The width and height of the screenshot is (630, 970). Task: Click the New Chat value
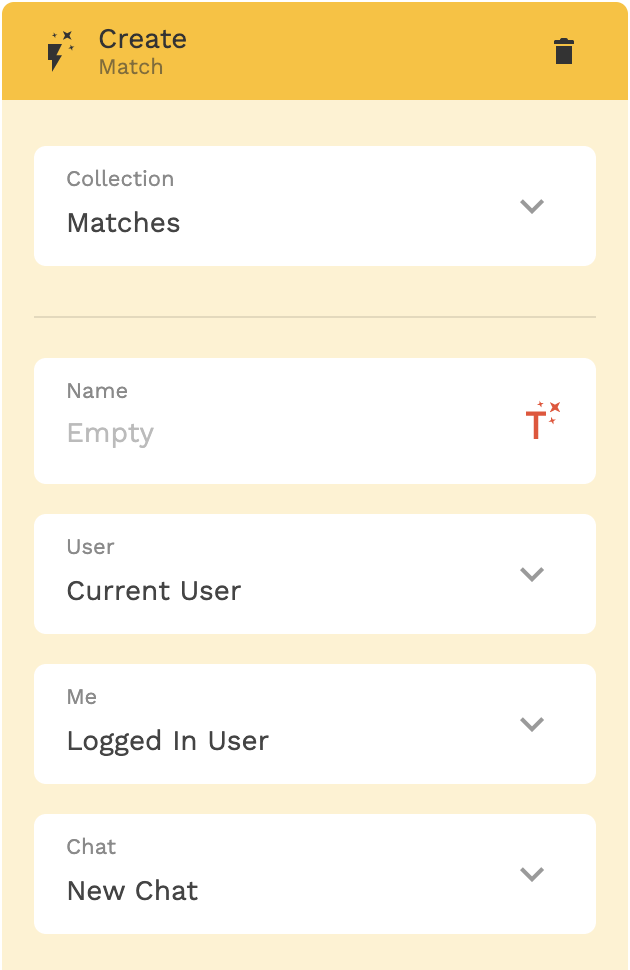pos(132,891)
